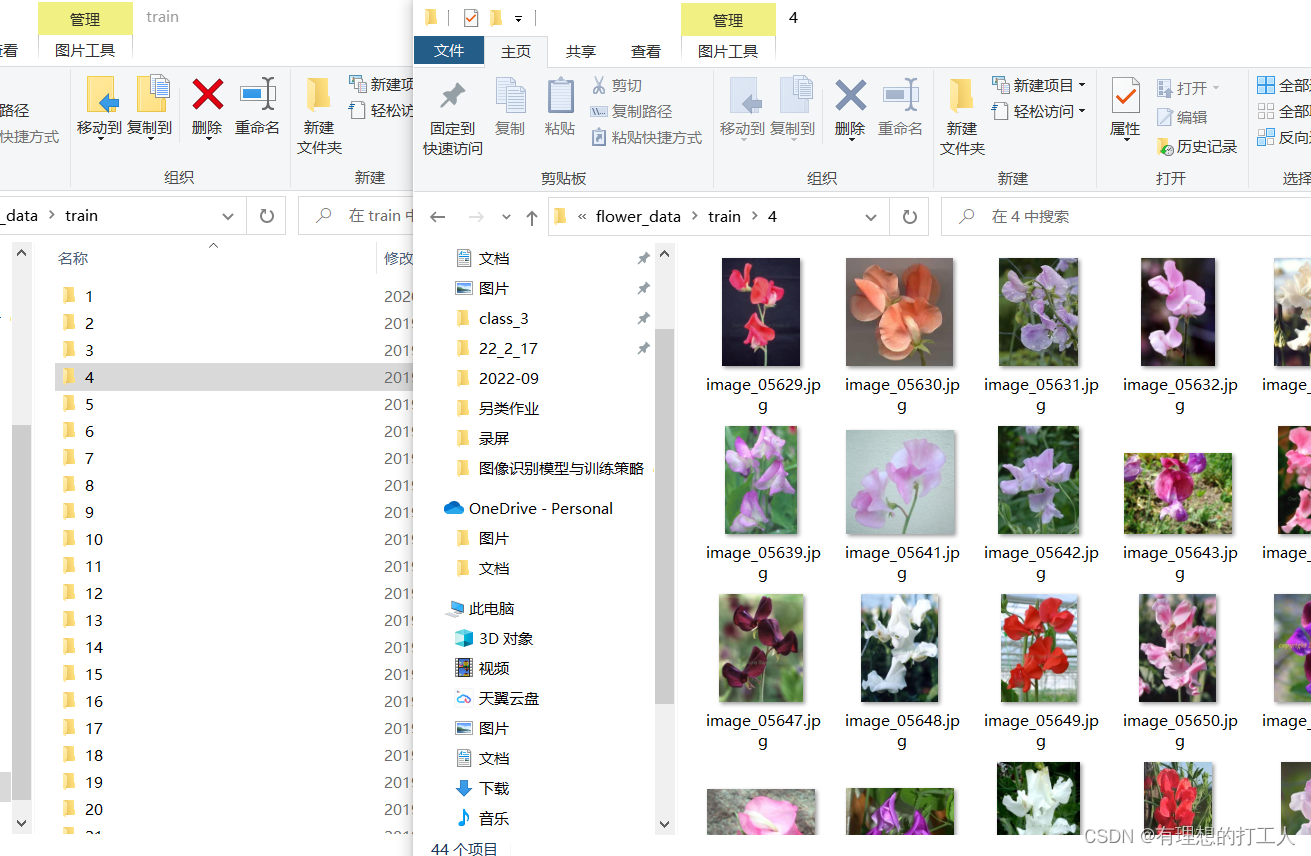Click 新建文件夹 in train window ribbon
Screen dimensions: 1311x856
point(319,117)
